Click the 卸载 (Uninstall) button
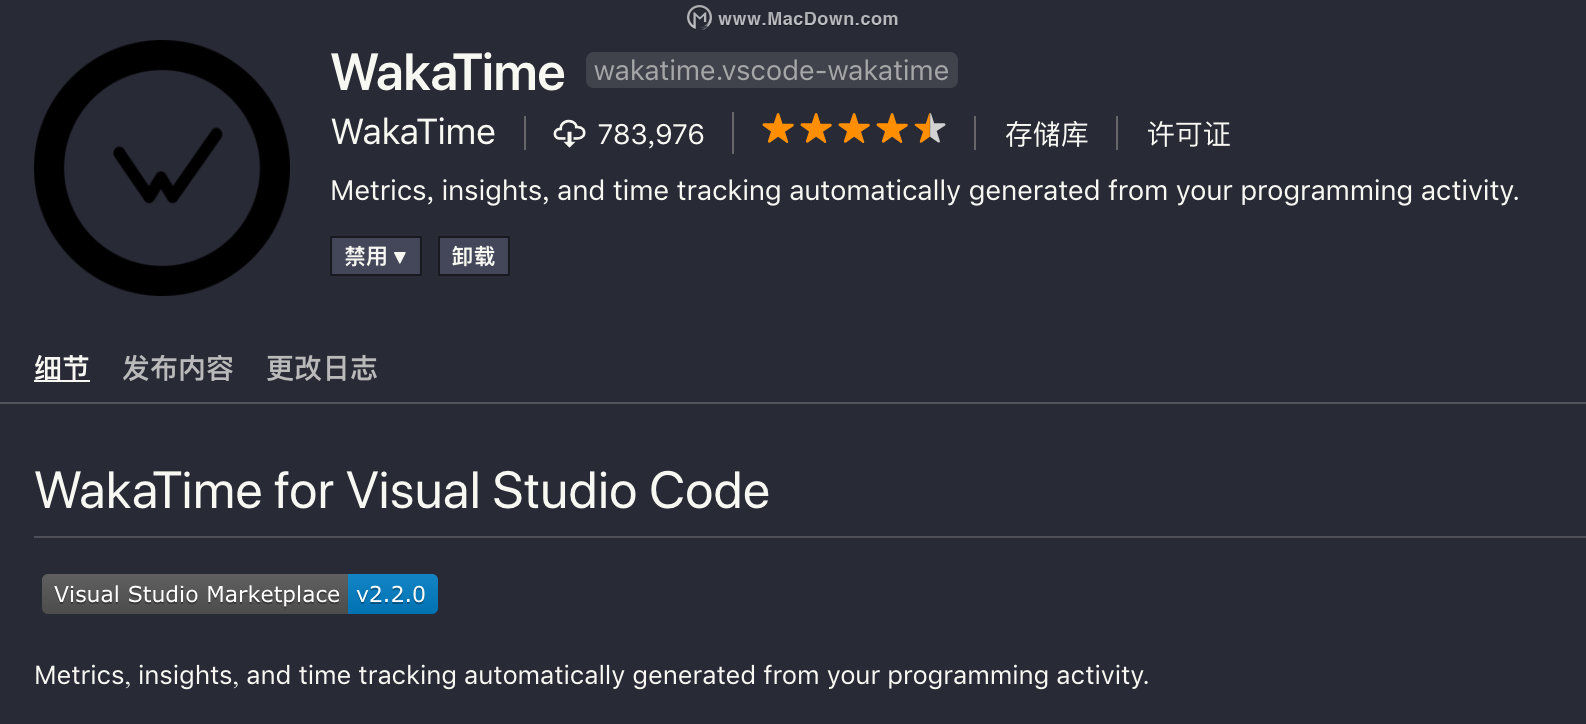This screenshot has width=1586, height=724. (473, 256)
